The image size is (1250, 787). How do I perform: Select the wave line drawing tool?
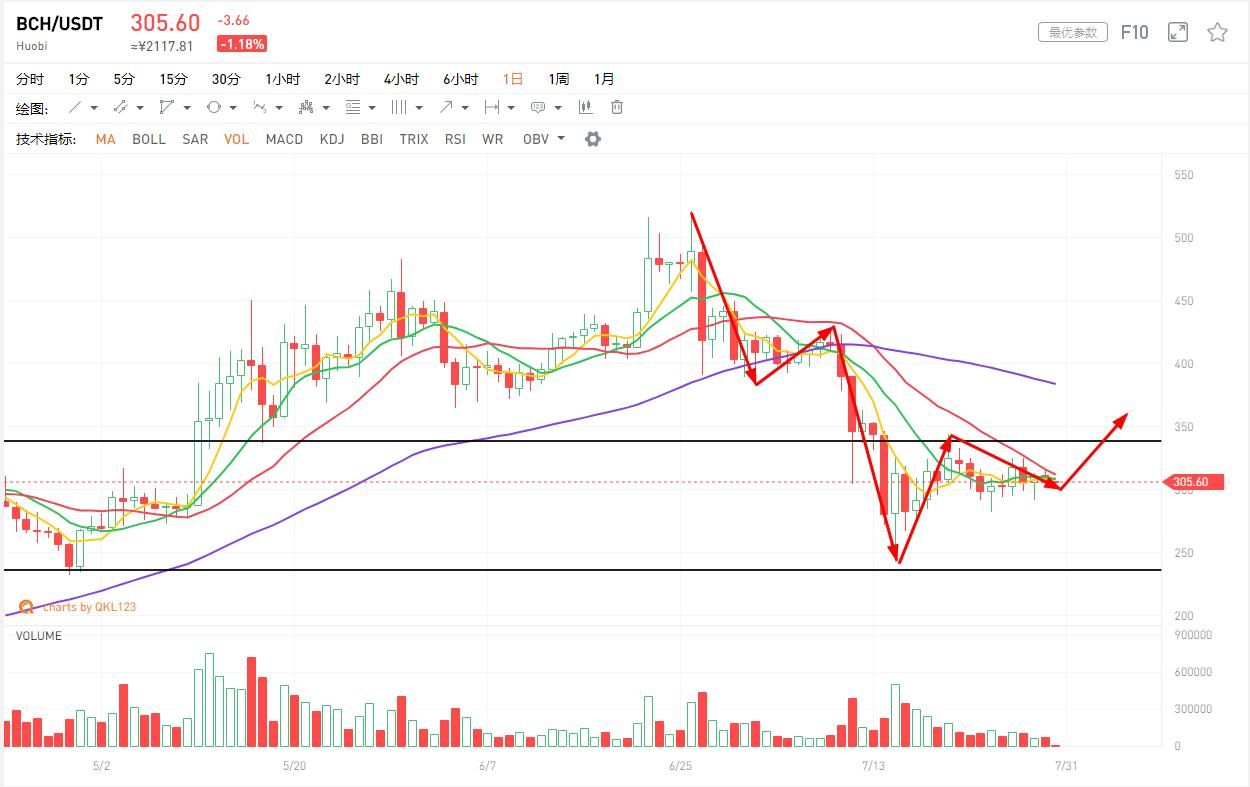[260, 107]
